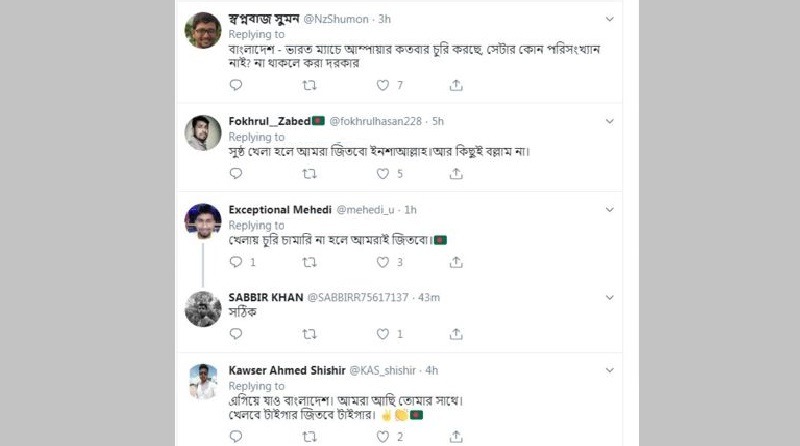Viewport: 800px width, 446px height.
Task: Like Exceptional Mehedi's tweet
Action: coord(382,262)
